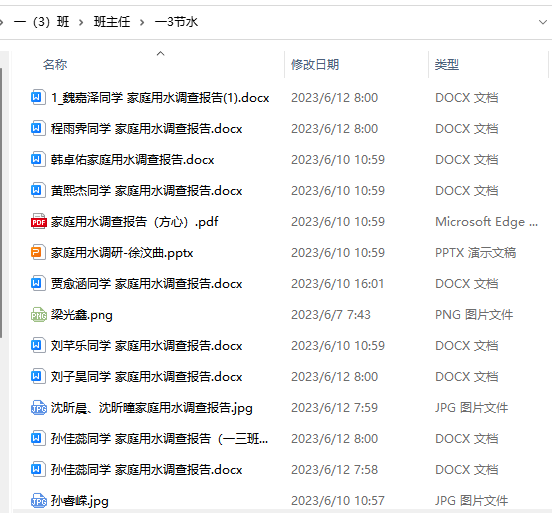Click the Word icon of 1_魏嘉泽同学 document
The image size is (552, 513).
[38, 97]
